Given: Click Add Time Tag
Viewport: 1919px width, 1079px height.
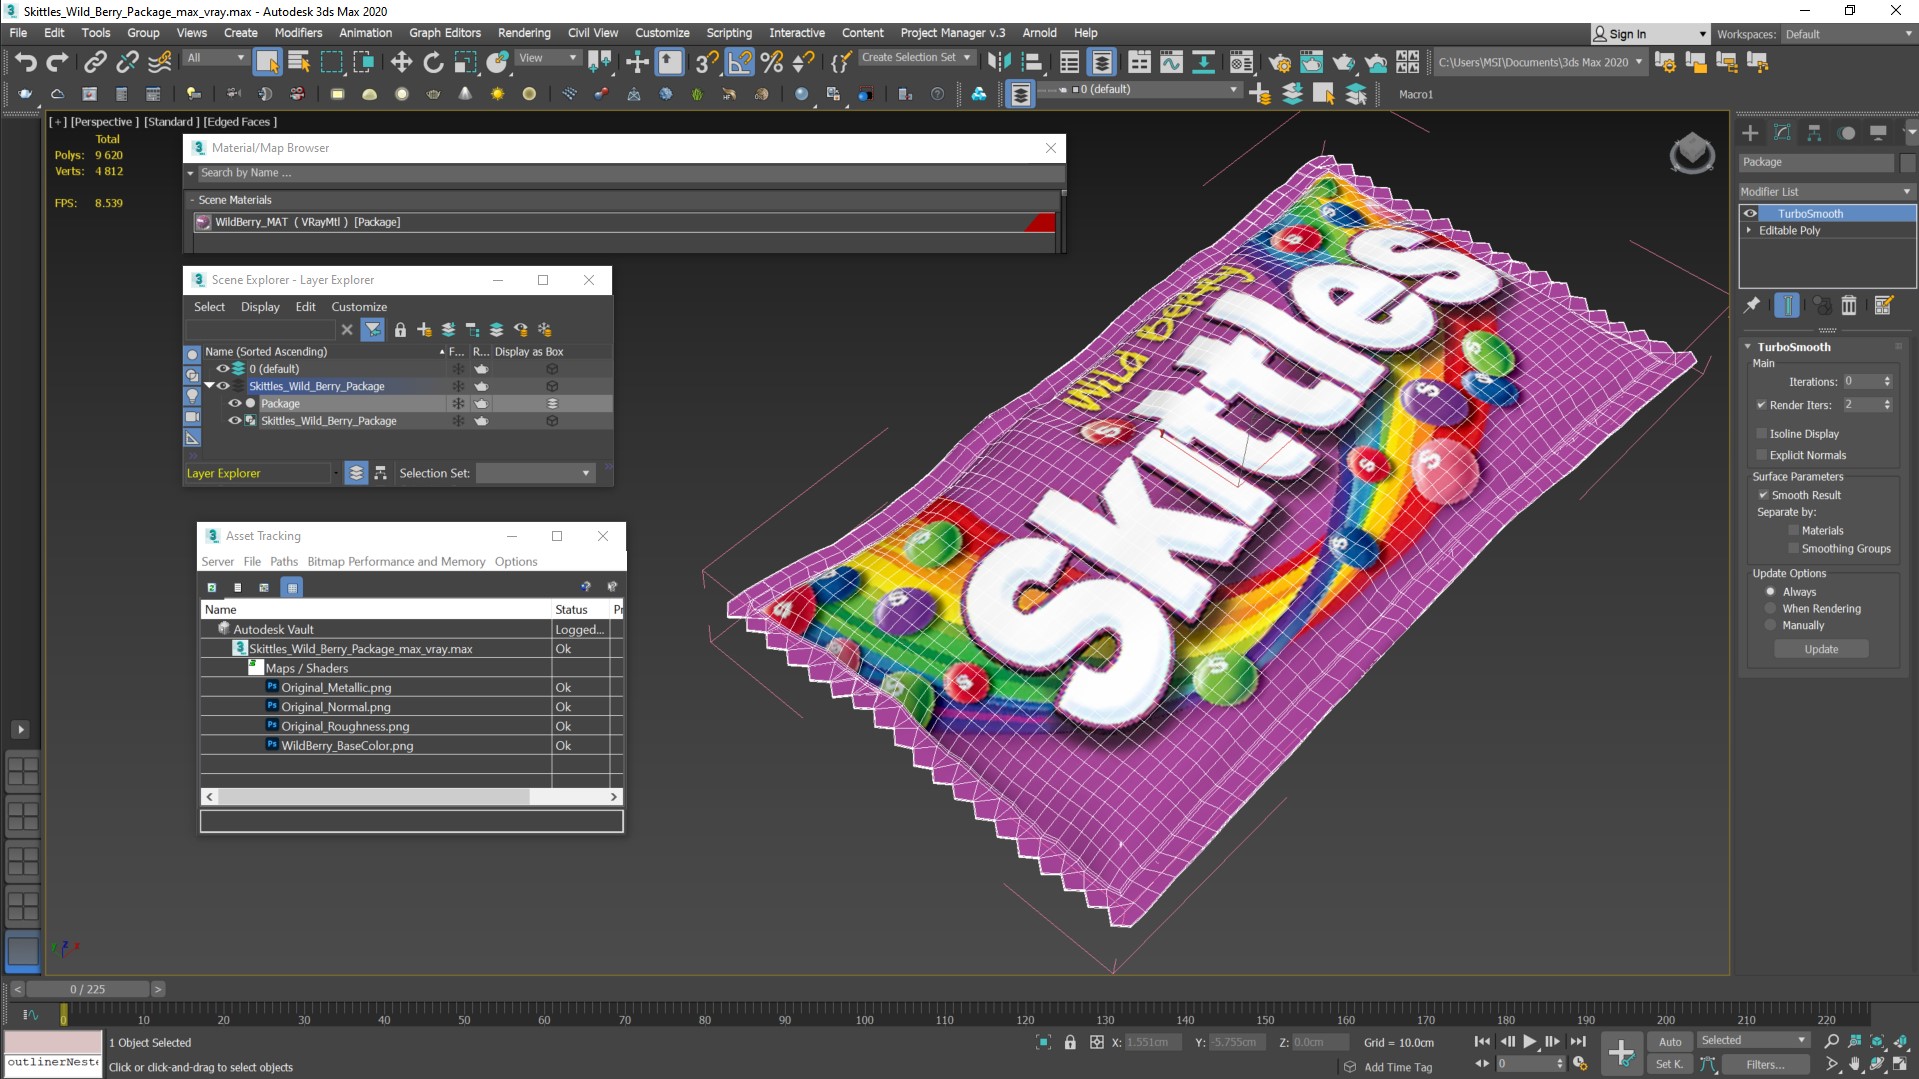Looking at the screenshot, I should [1398, 1067].
